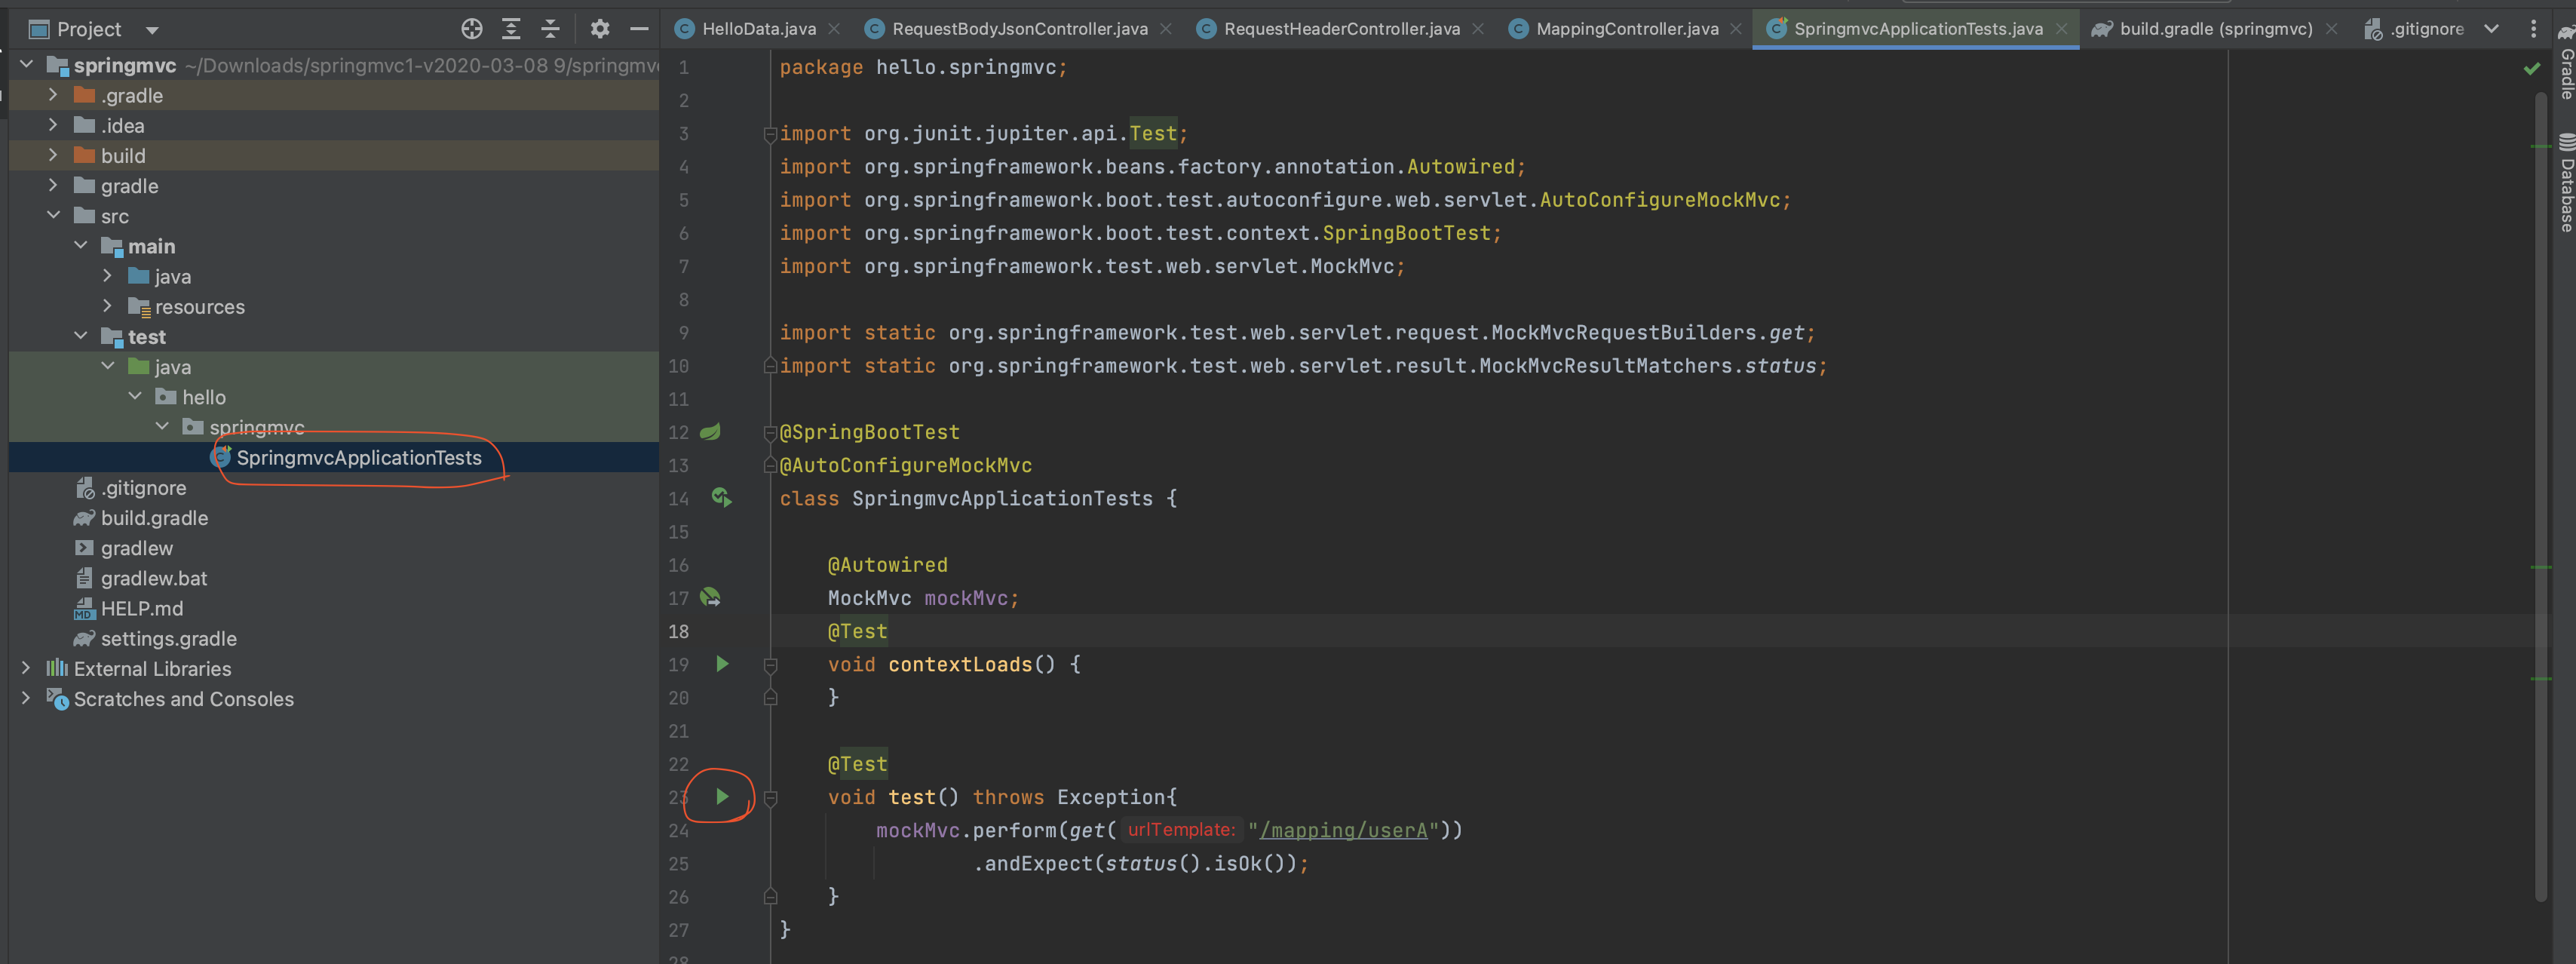Collapse the springmvc root project node
The width and height of the screenshot is (2576, 964).
point(27,65)
